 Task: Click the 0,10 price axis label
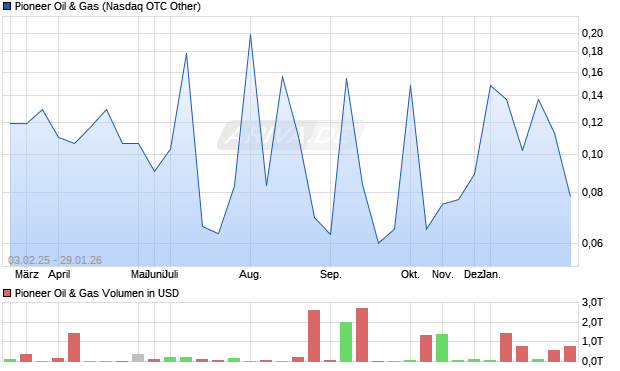coord(592,154)
